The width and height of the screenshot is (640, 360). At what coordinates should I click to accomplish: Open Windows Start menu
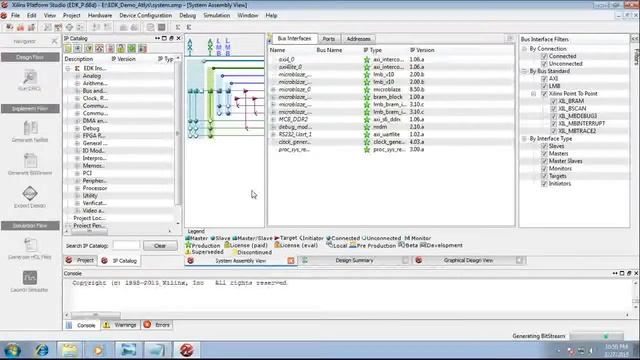(12, 350)
